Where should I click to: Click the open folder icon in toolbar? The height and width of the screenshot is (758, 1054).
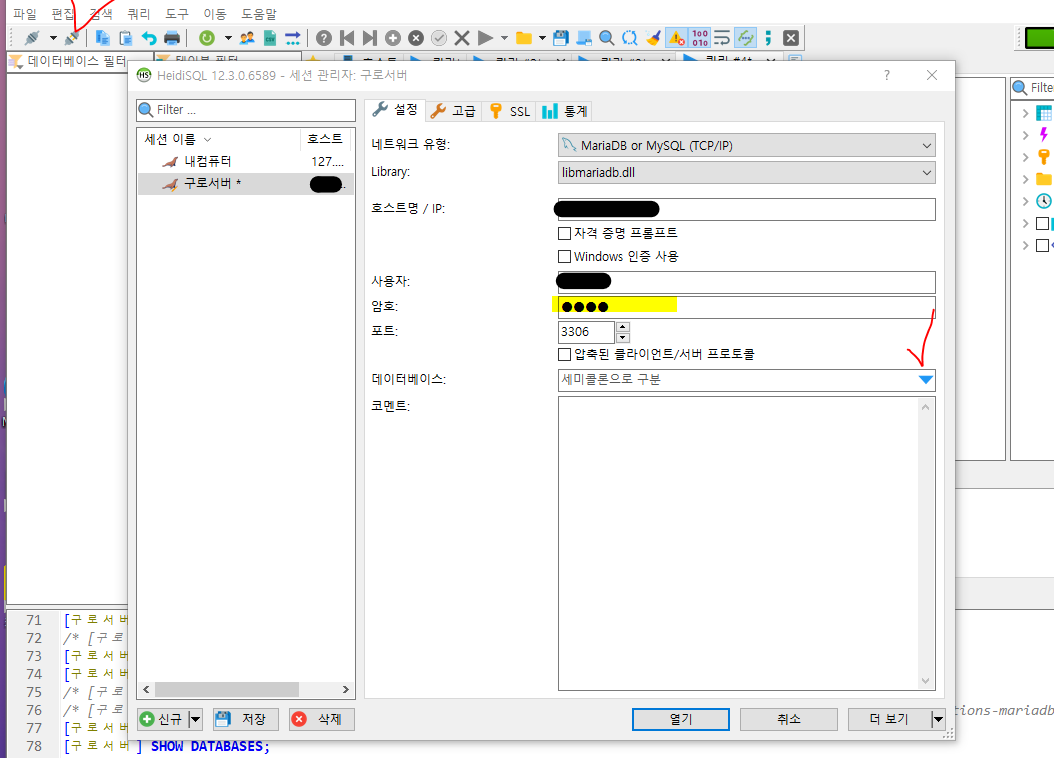click(x=524, y=38)
